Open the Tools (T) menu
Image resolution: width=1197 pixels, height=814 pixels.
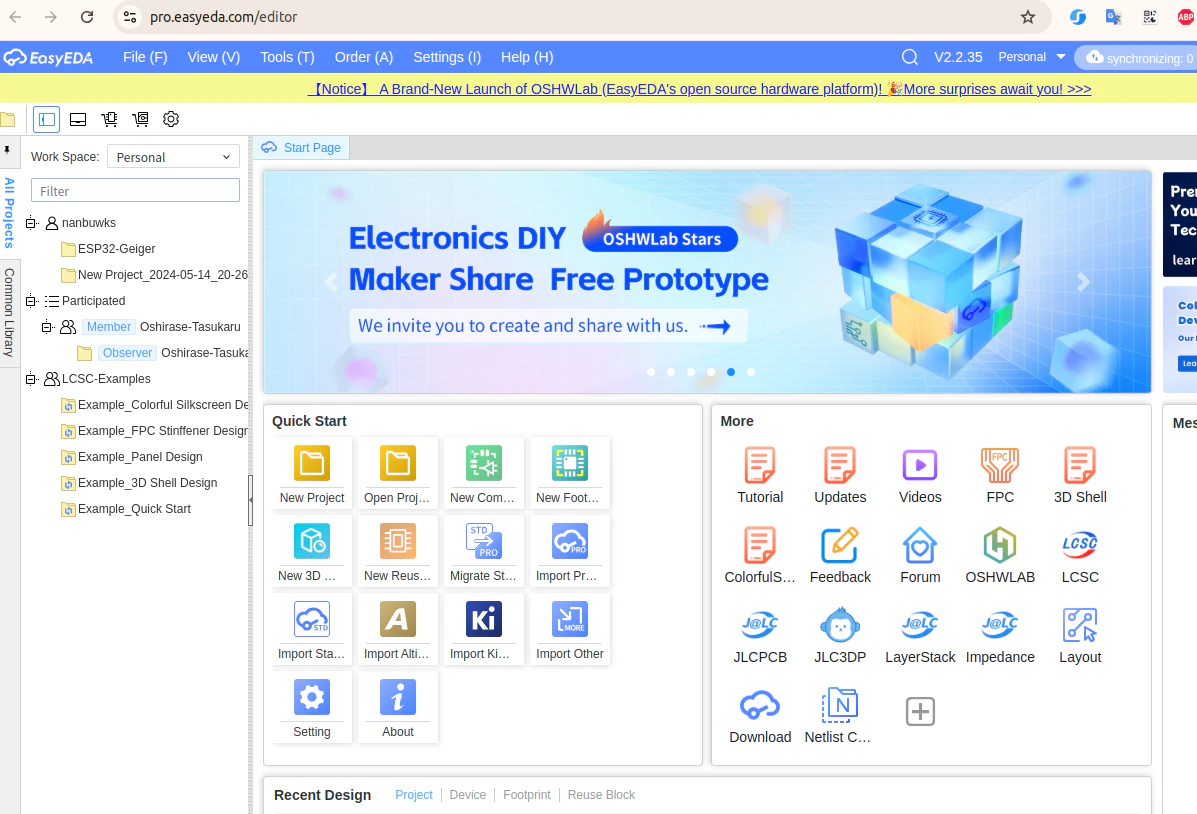point(287,57)
